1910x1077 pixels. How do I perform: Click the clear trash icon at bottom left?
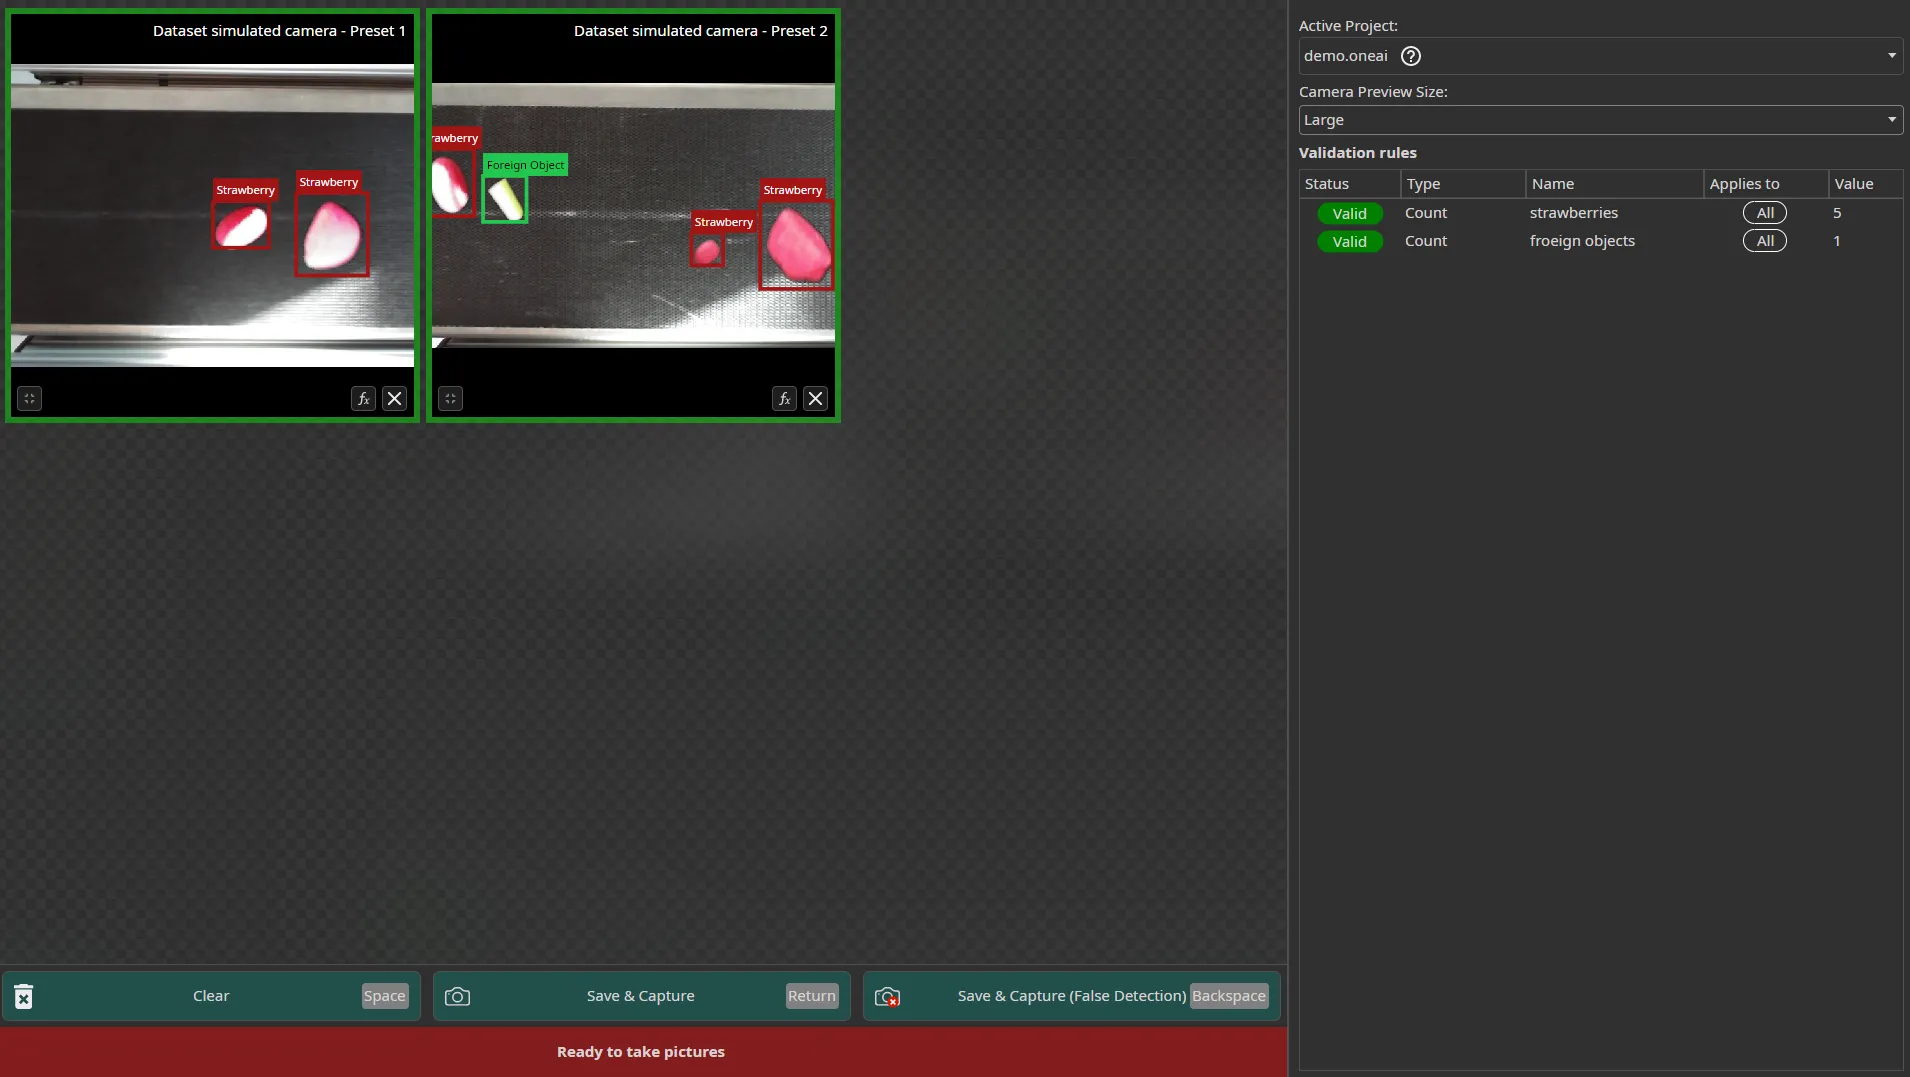(x=22, y=995)
